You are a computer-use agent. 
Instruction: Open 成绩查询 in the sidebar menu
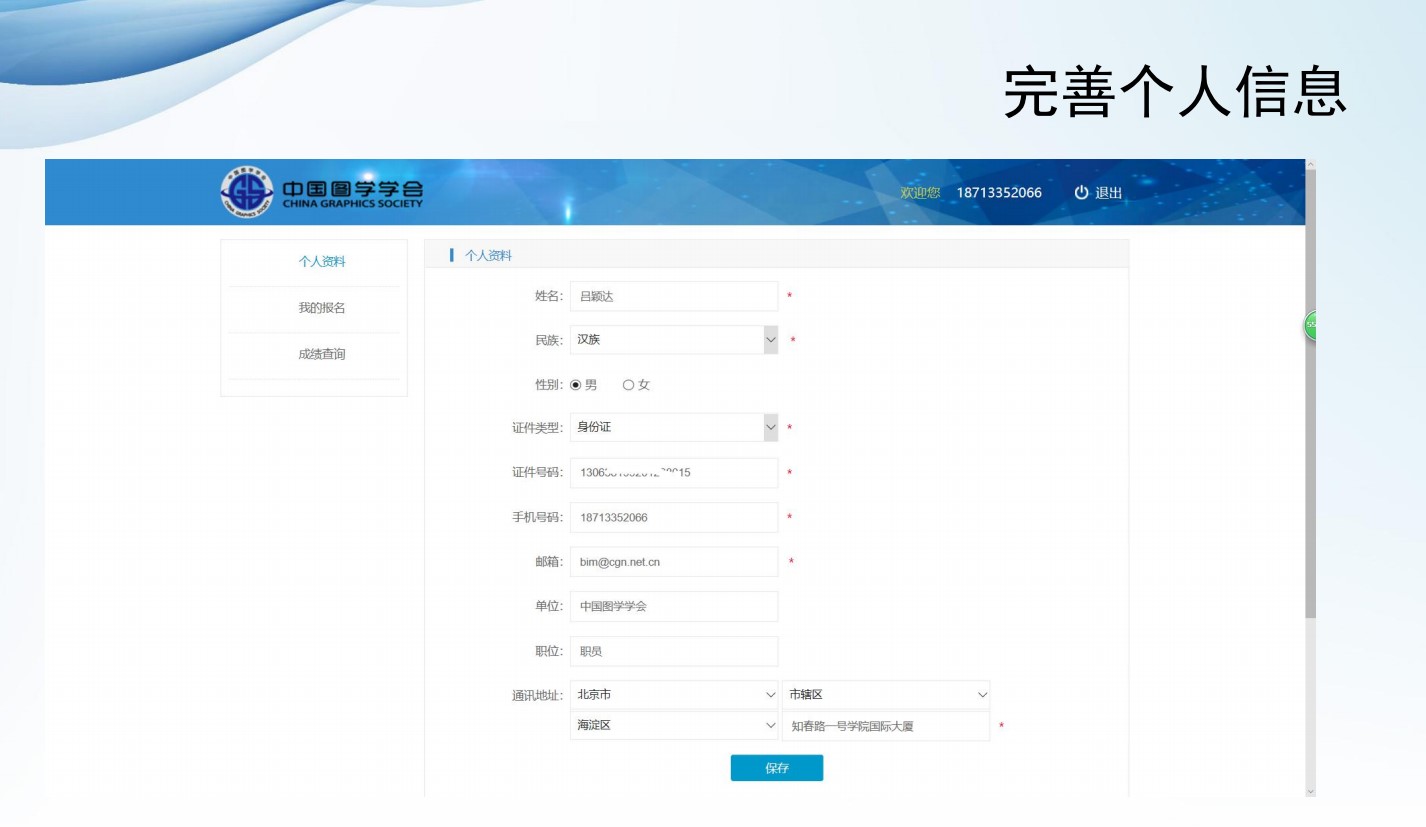coord(322,354)
